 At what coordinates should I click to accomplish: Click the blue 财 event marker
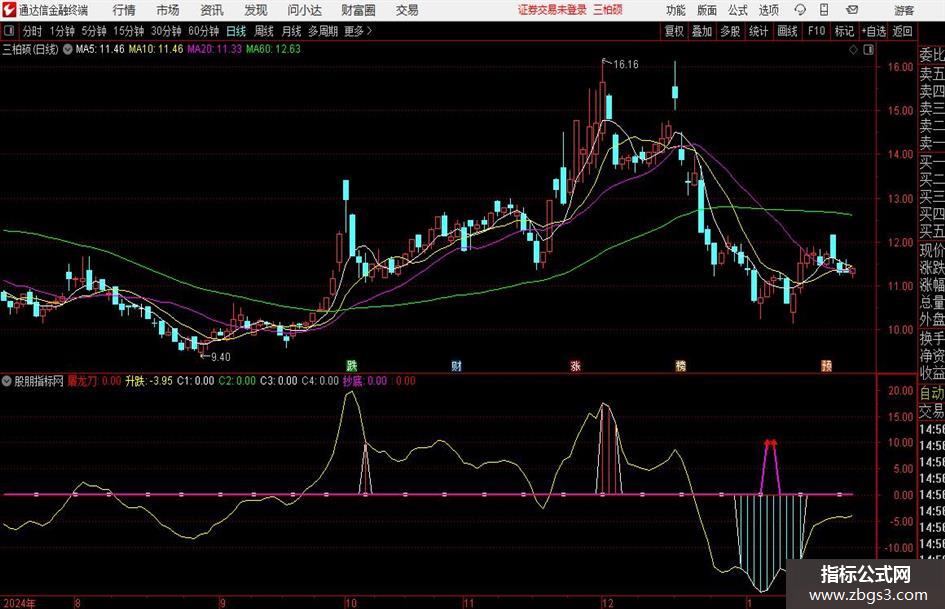[x=456, y=365]
